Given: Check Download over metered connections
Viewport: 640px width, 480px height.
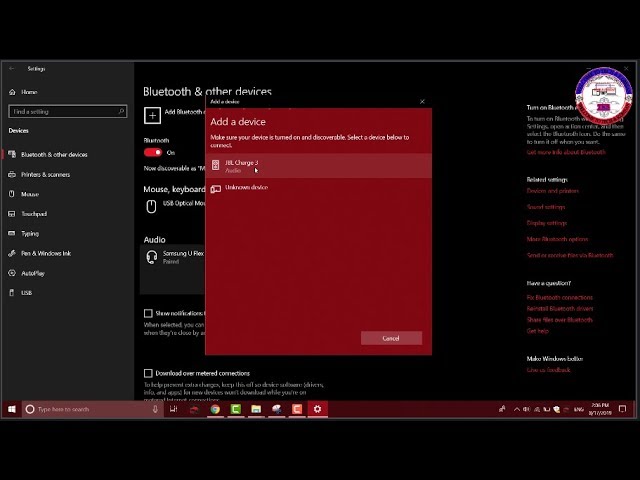Looking at the screenshot, I should 148,373.
